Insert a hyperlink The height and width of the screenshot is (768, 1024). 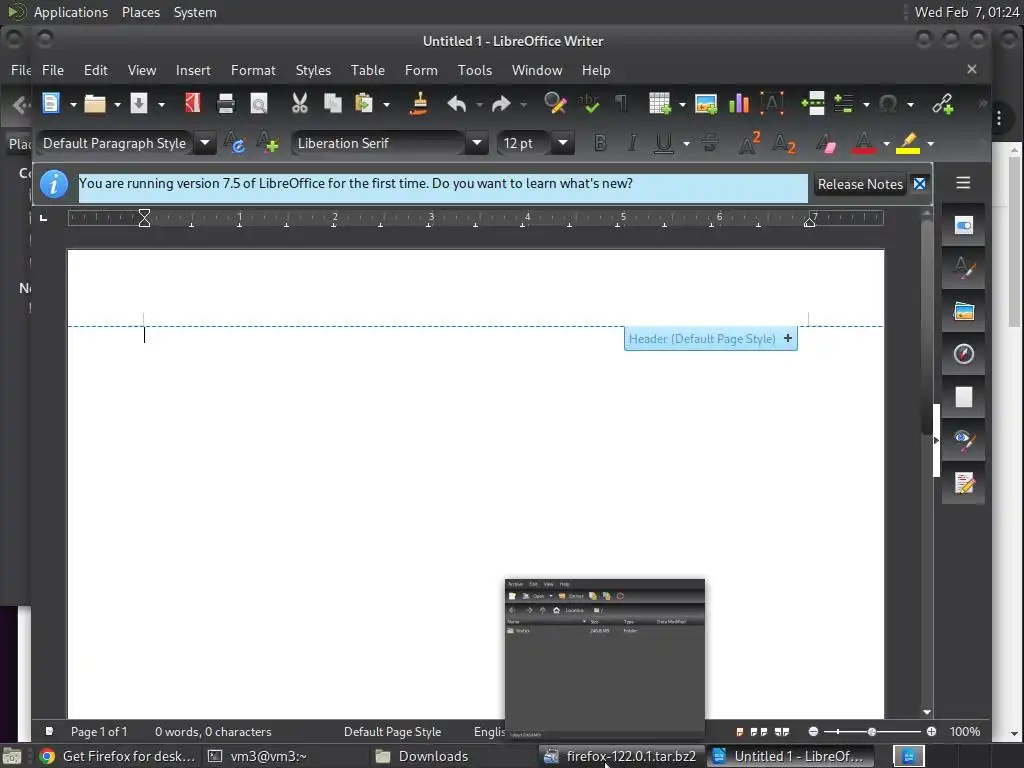(942, 103)
